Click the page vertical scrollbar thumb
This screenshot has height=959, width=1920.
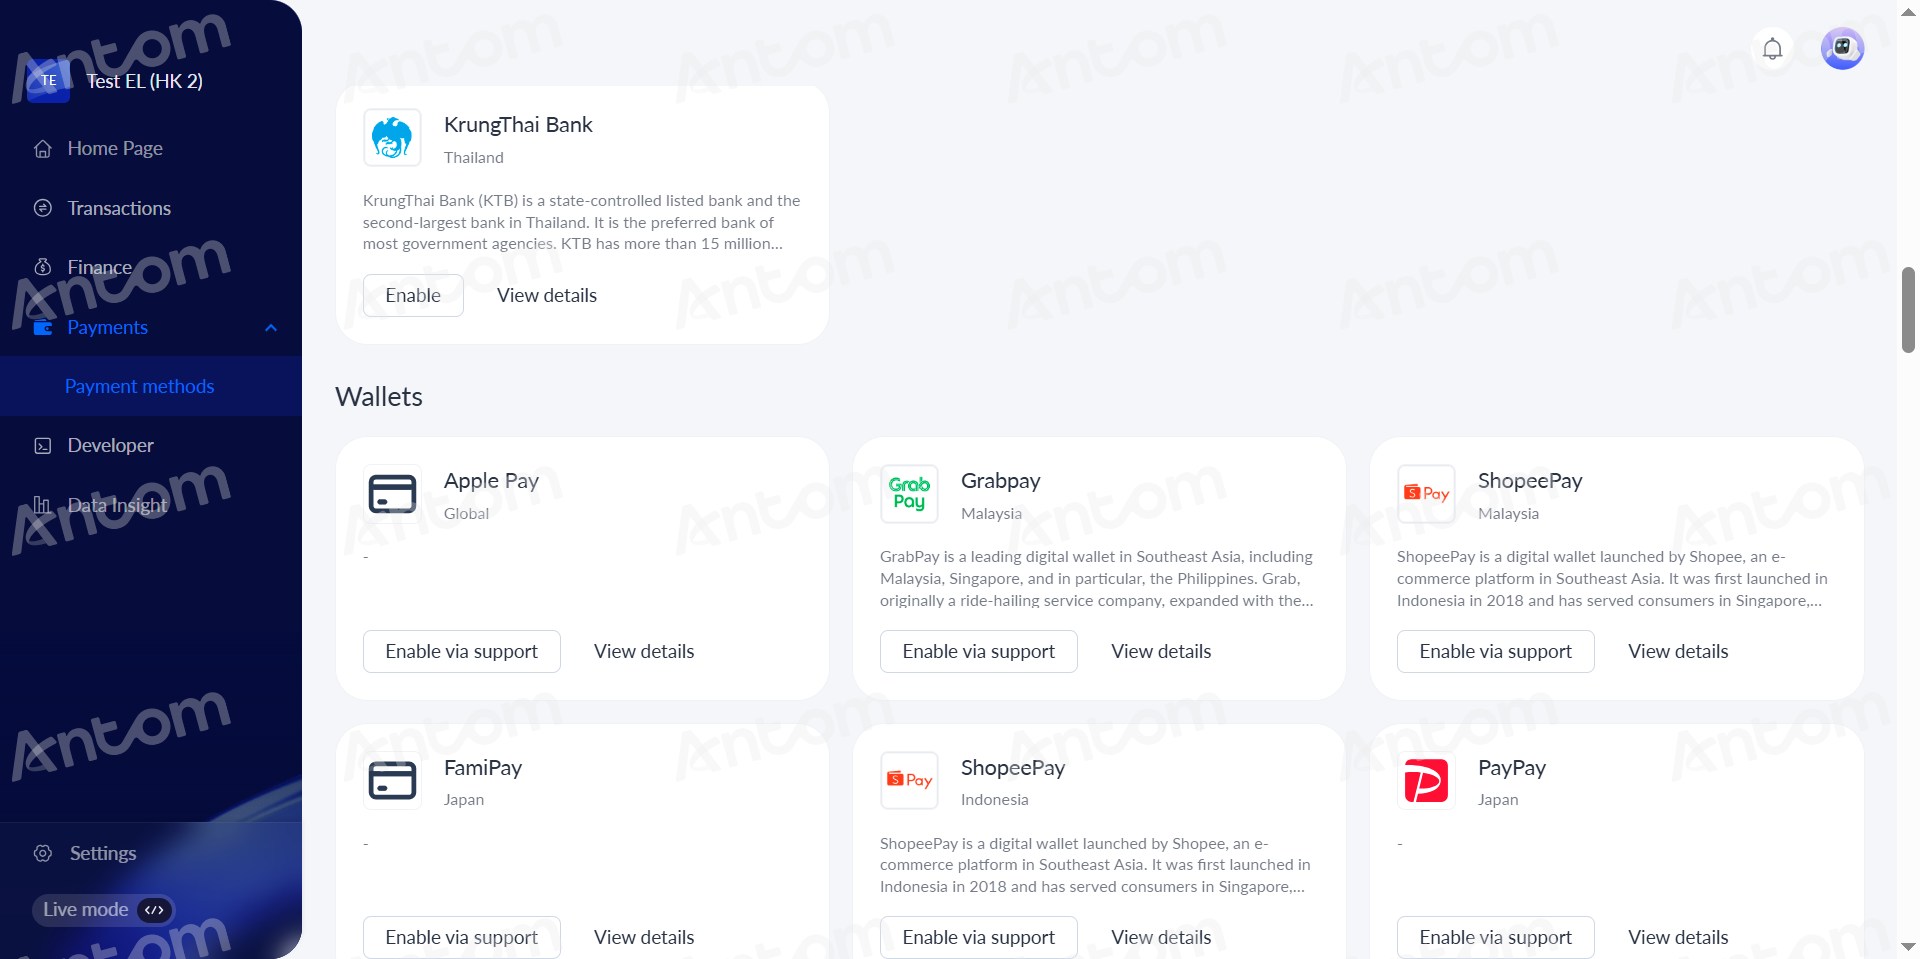tap(1908, 310)
